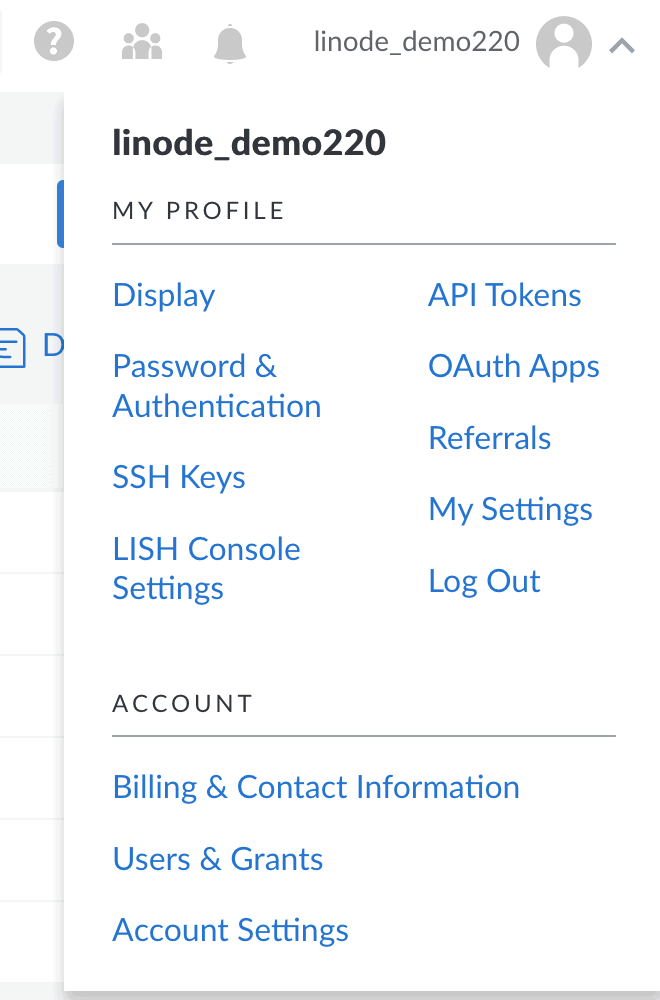
Task: Go to Users & Grants
Action: (x=218, y=859)
